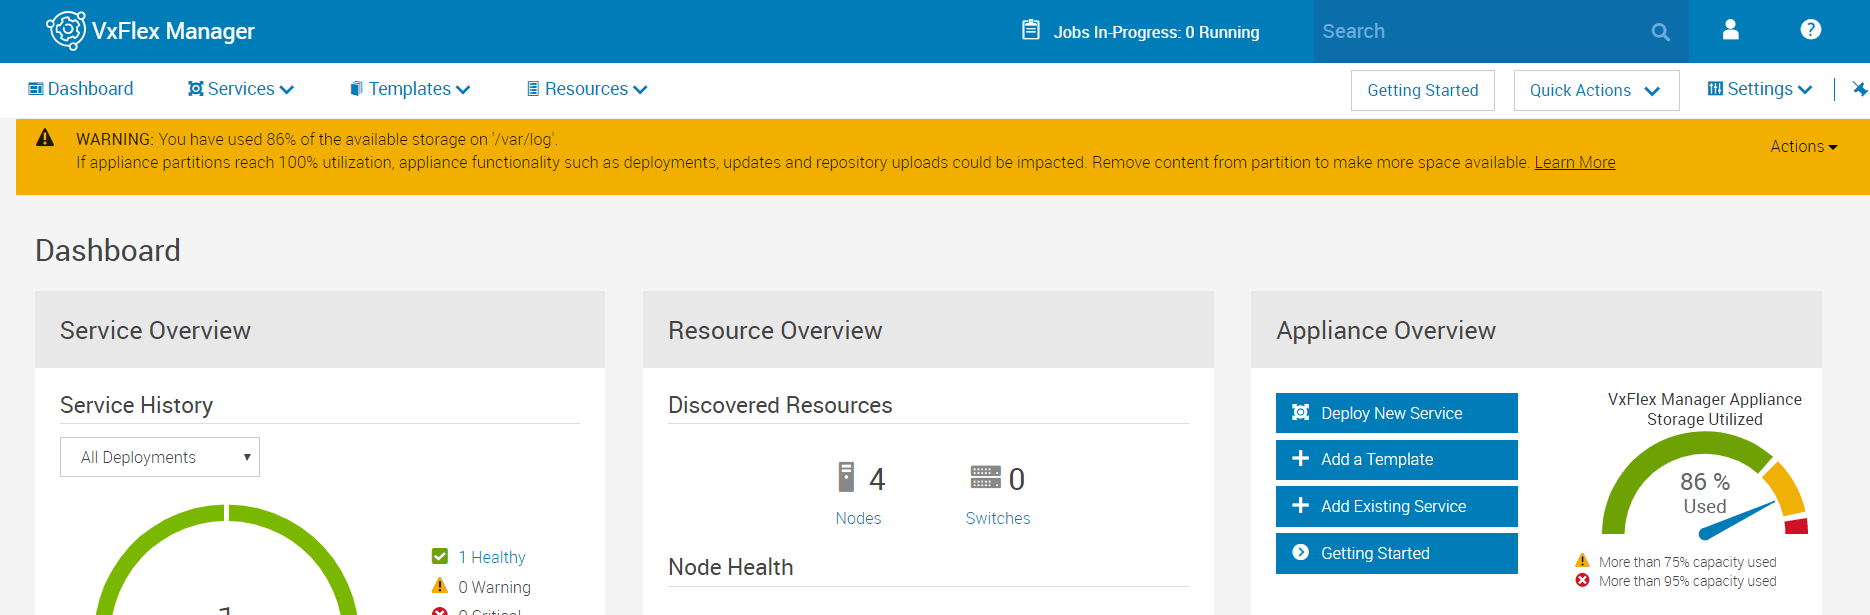The width and height of the screenshot is (1870, 615).
Task: Open the user account icon
Action: coord(1730,30)
